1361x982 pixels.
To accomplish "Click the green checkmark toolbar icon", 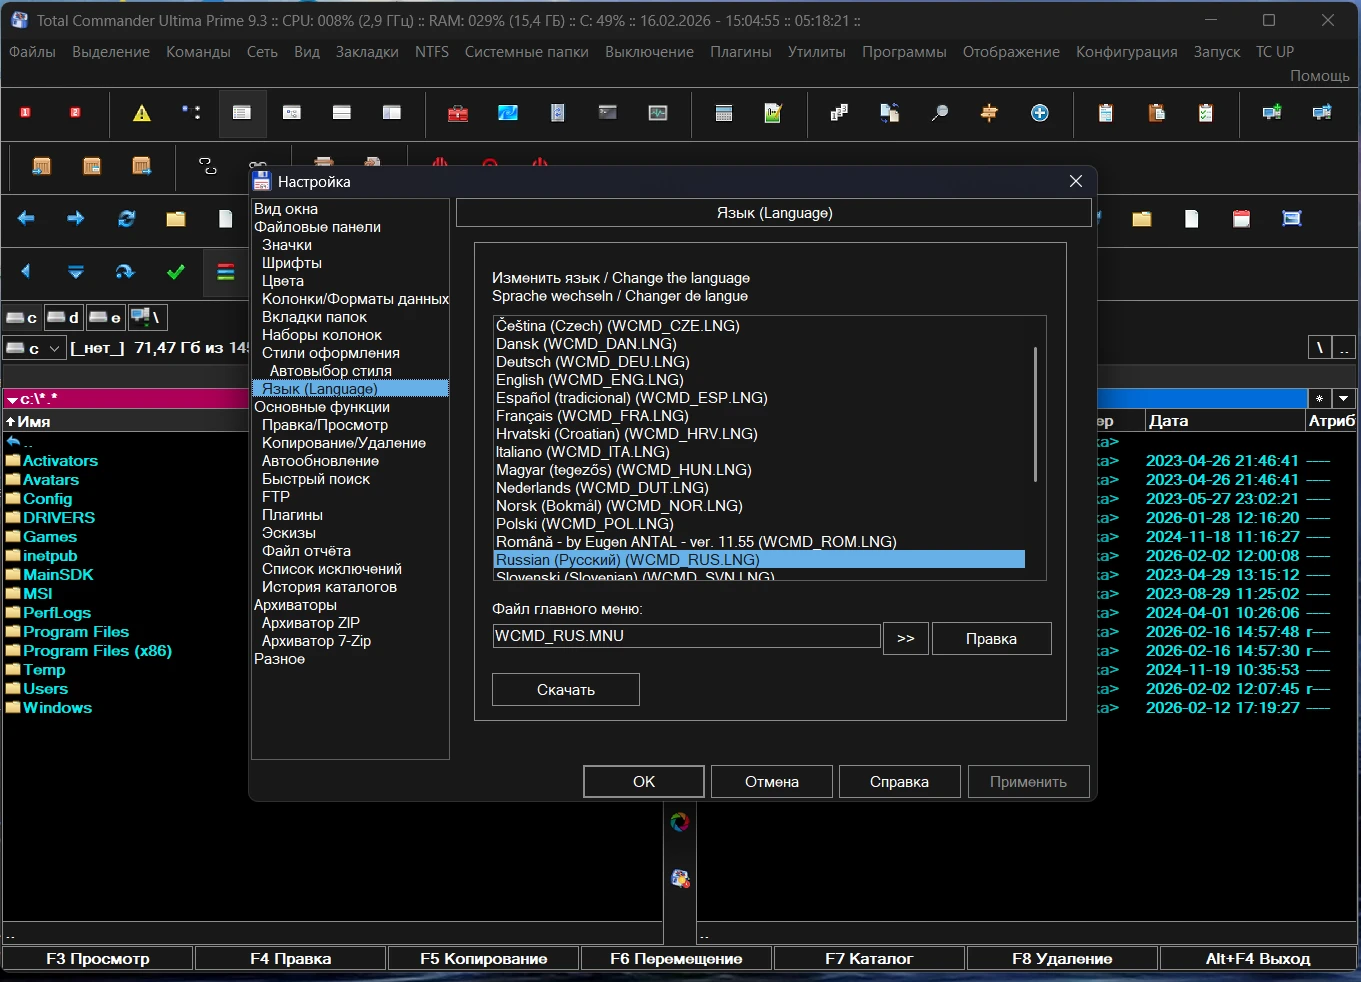I will [x=176, y=272].
